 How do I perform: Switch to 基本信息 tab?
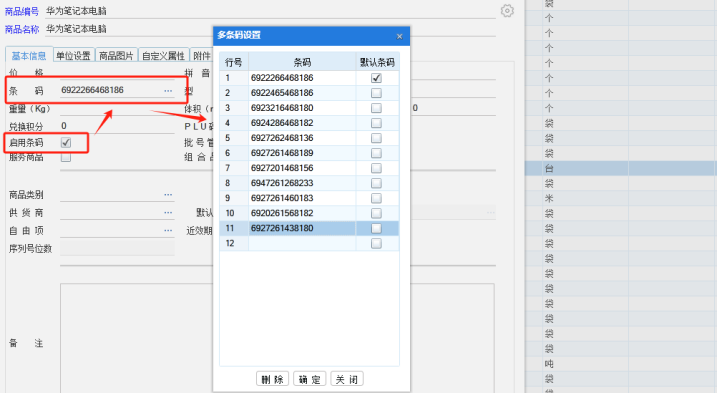pos(29,55)
